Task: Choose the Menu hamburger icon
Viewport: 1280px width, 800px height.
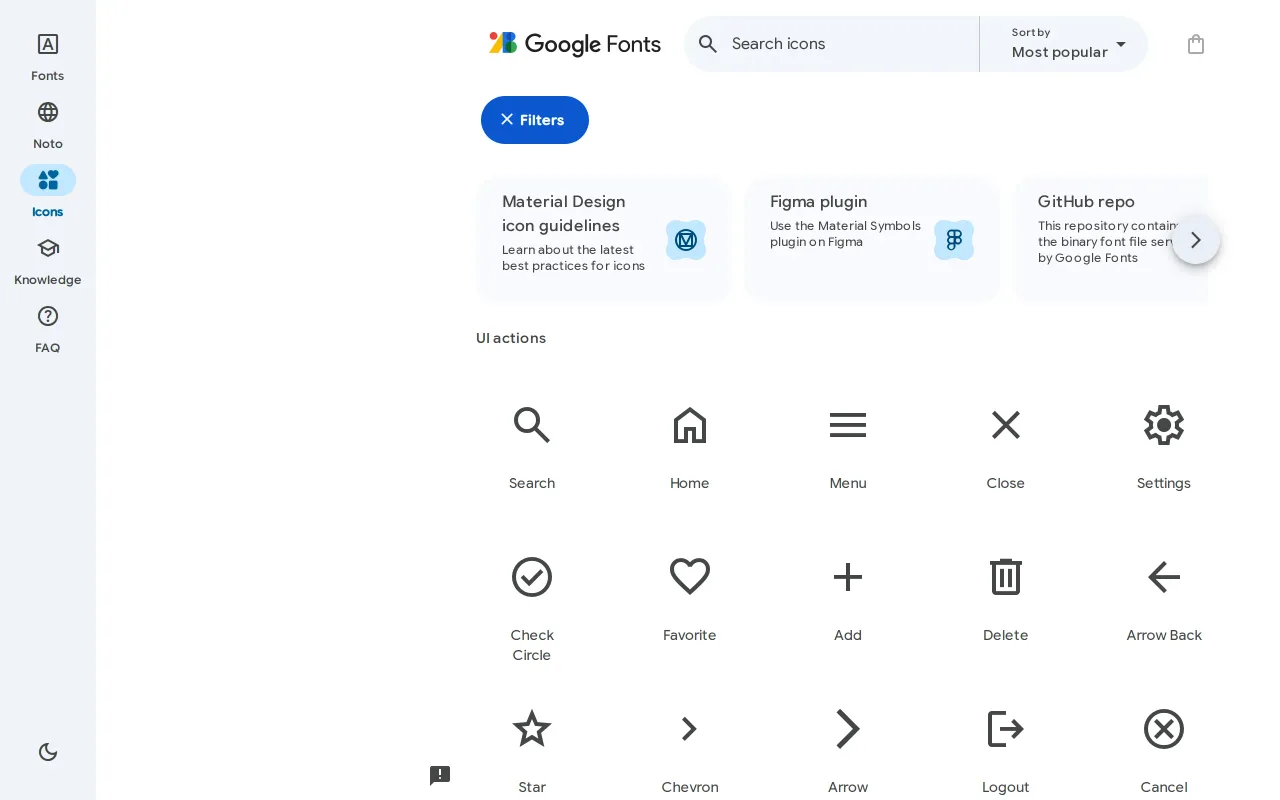Action: click(x=848, y=425)
